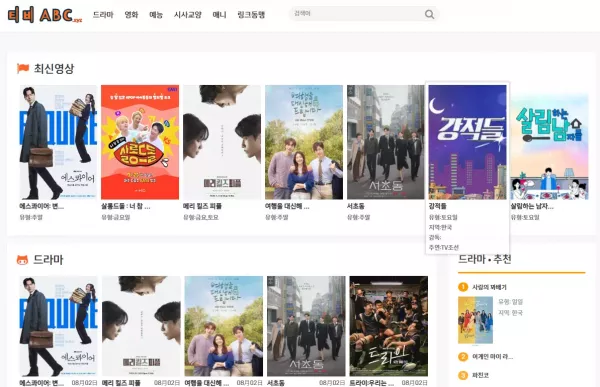Click 유형:금요일 under 살롱드돌
This screenshot has width=600, height=387.
point(116,217)
